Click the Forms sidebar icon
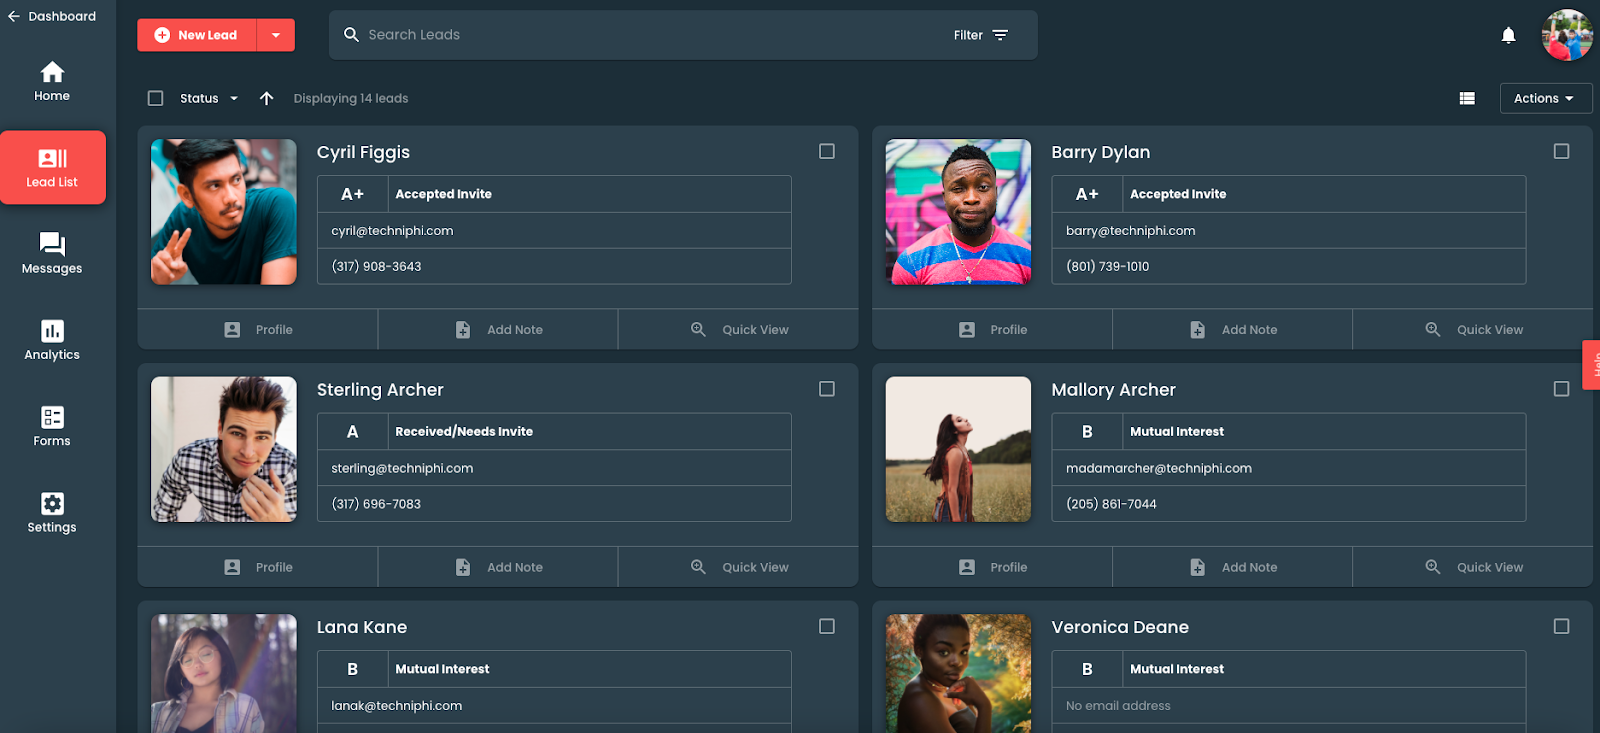This screenshot has width=1600, height=733. click(52, 417)
